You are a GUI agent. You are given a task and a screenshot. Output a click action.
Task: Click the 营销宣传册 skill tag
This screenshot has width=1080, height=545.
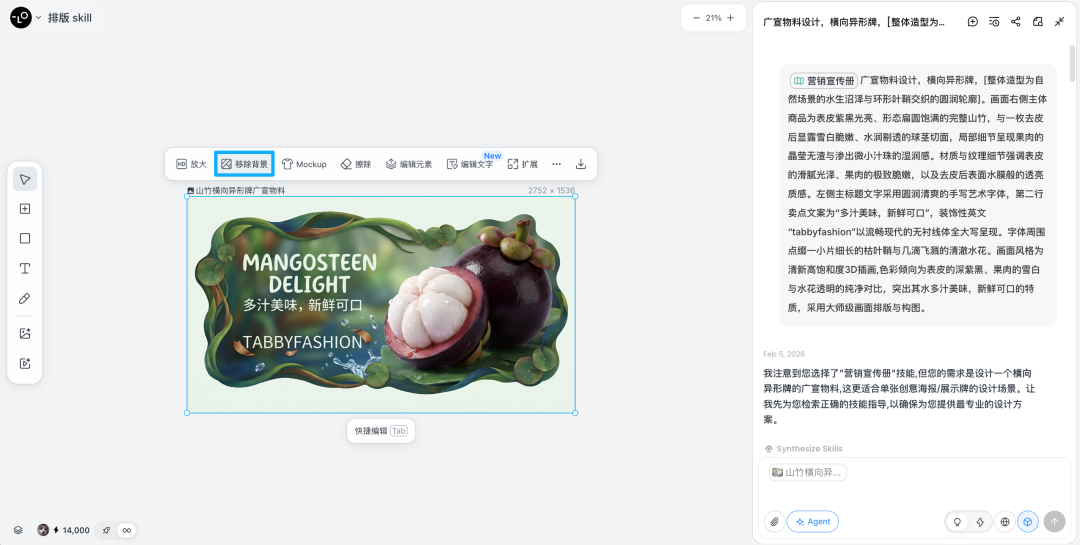(x=824, y=81)
